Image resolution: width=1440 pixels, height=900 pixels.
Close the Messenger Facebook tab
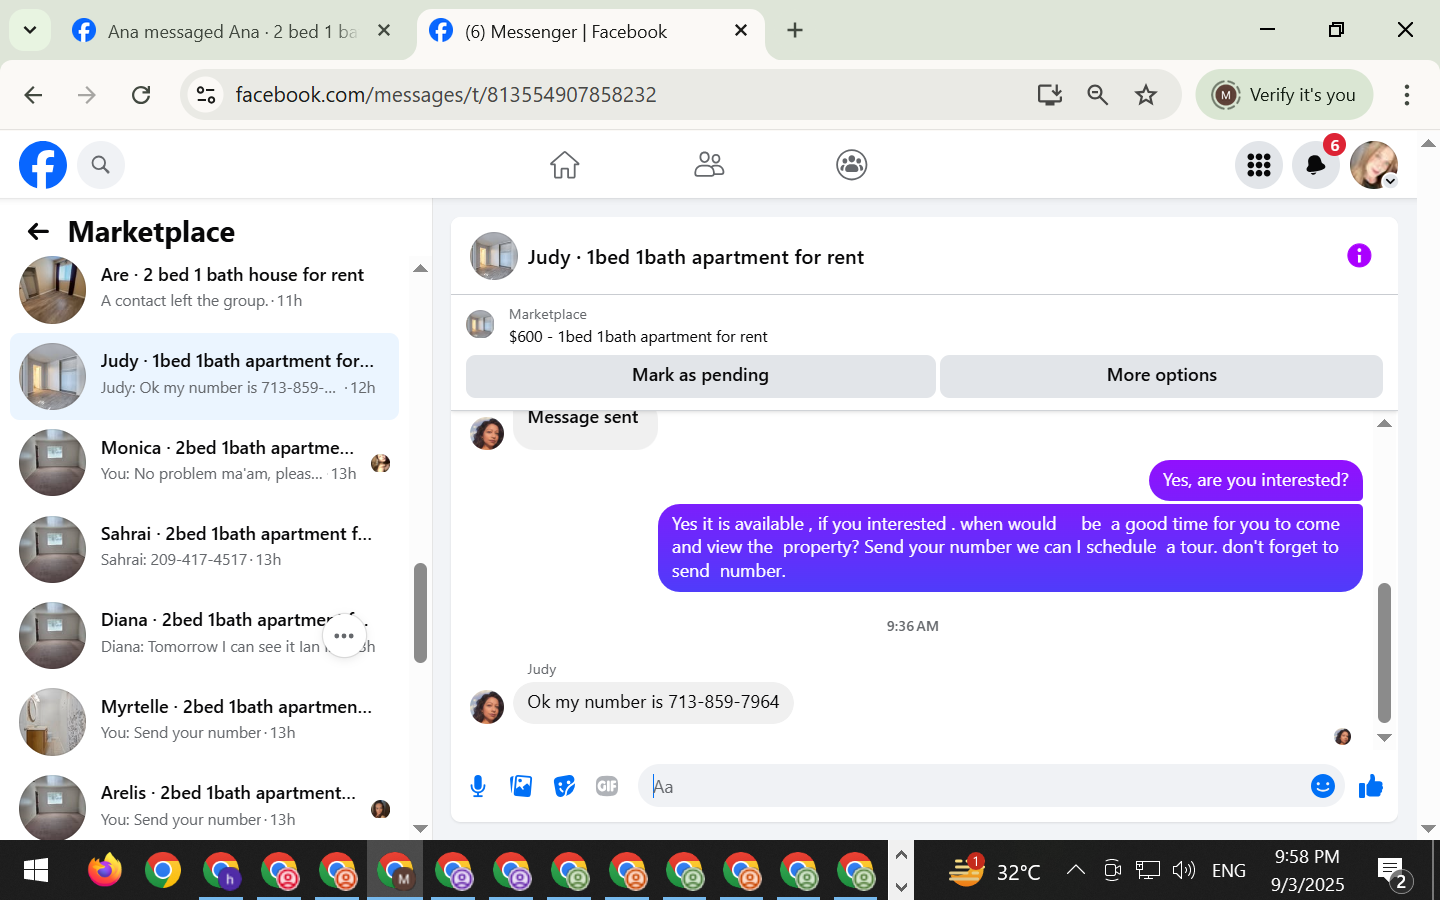[741, 31]
